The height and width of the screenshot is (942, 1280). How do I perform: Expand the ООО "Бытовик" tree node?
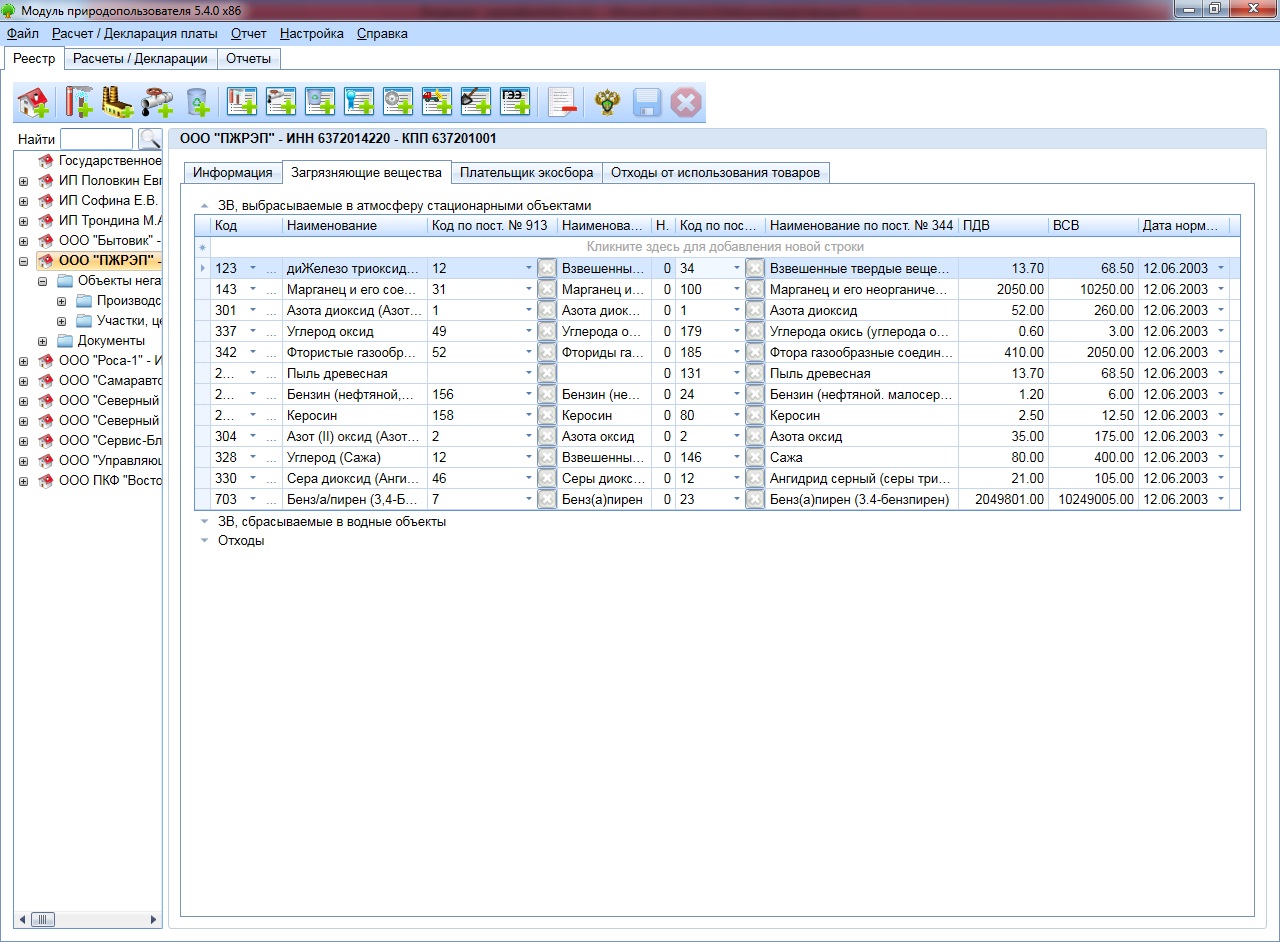pos(23,241)
